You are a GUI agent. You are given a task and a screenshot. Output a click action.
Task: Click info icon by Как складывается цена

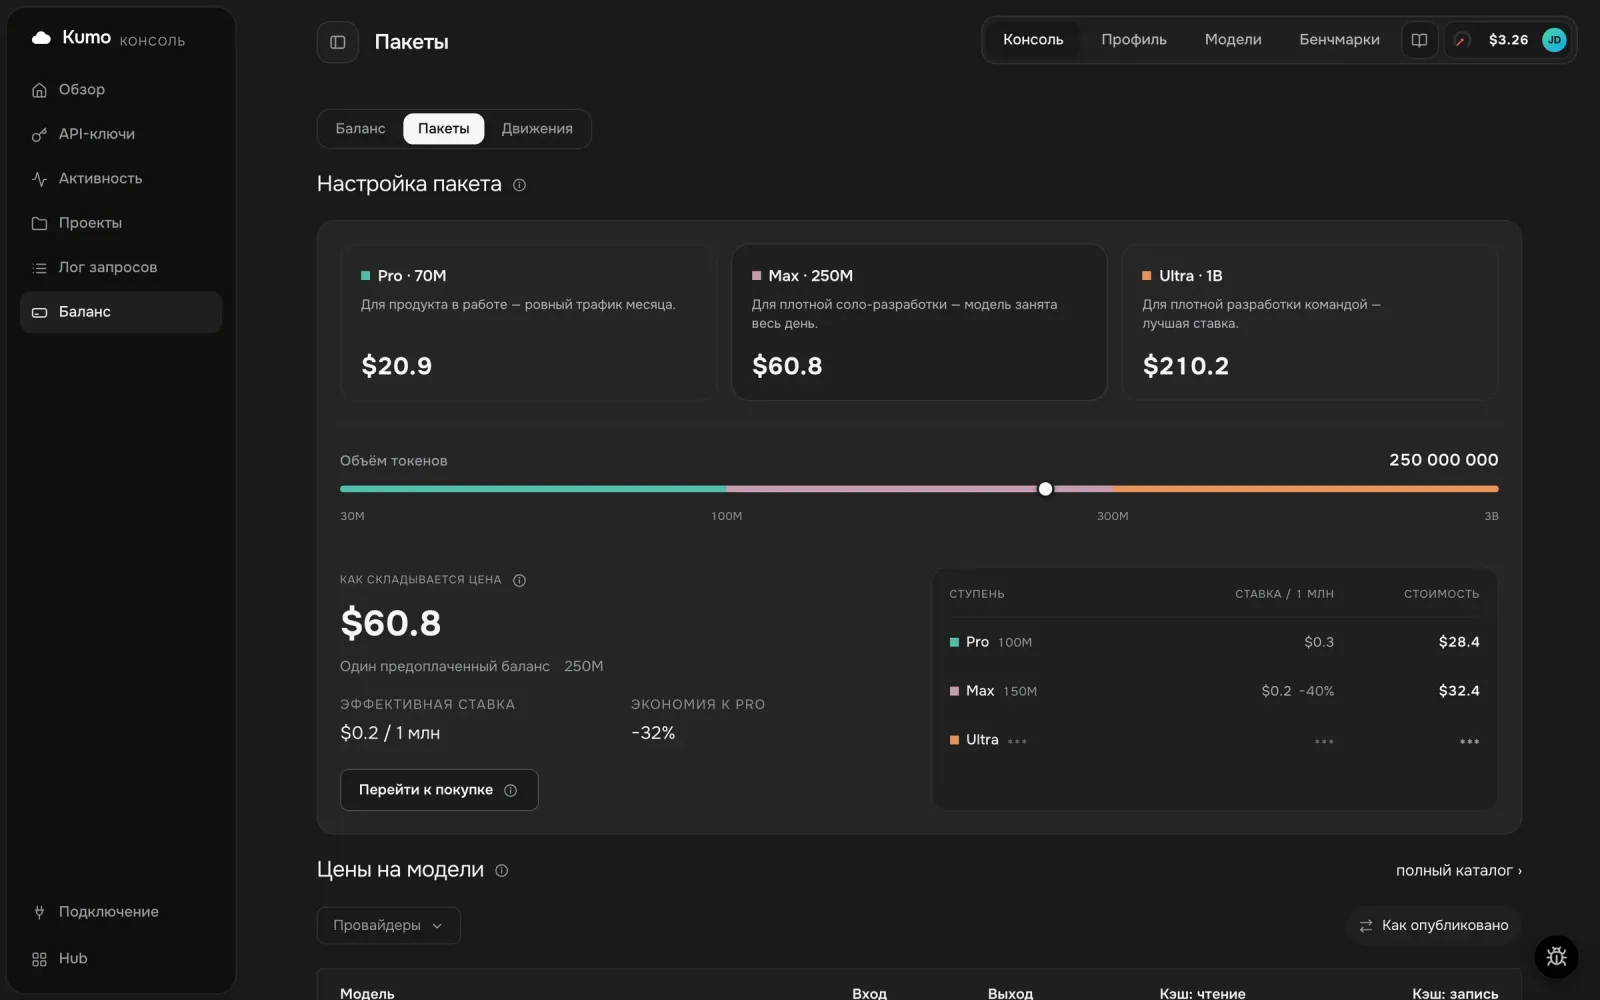pos(519,580)
